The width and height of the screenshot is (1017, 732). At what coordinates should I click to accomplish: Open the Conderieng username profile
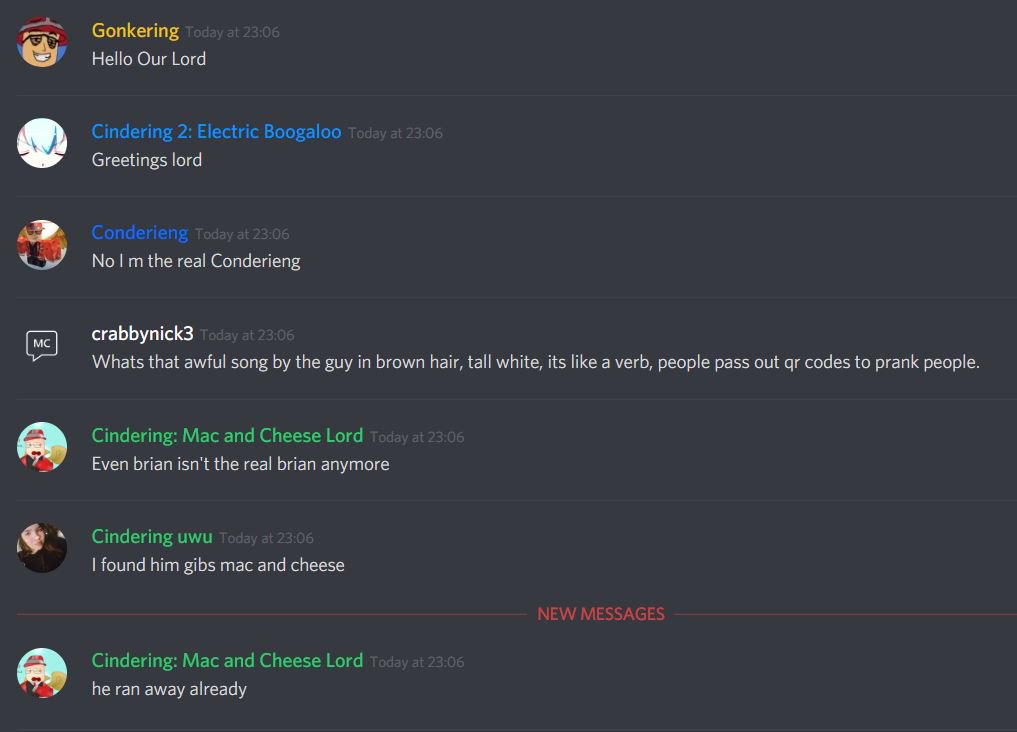point(139,233)
